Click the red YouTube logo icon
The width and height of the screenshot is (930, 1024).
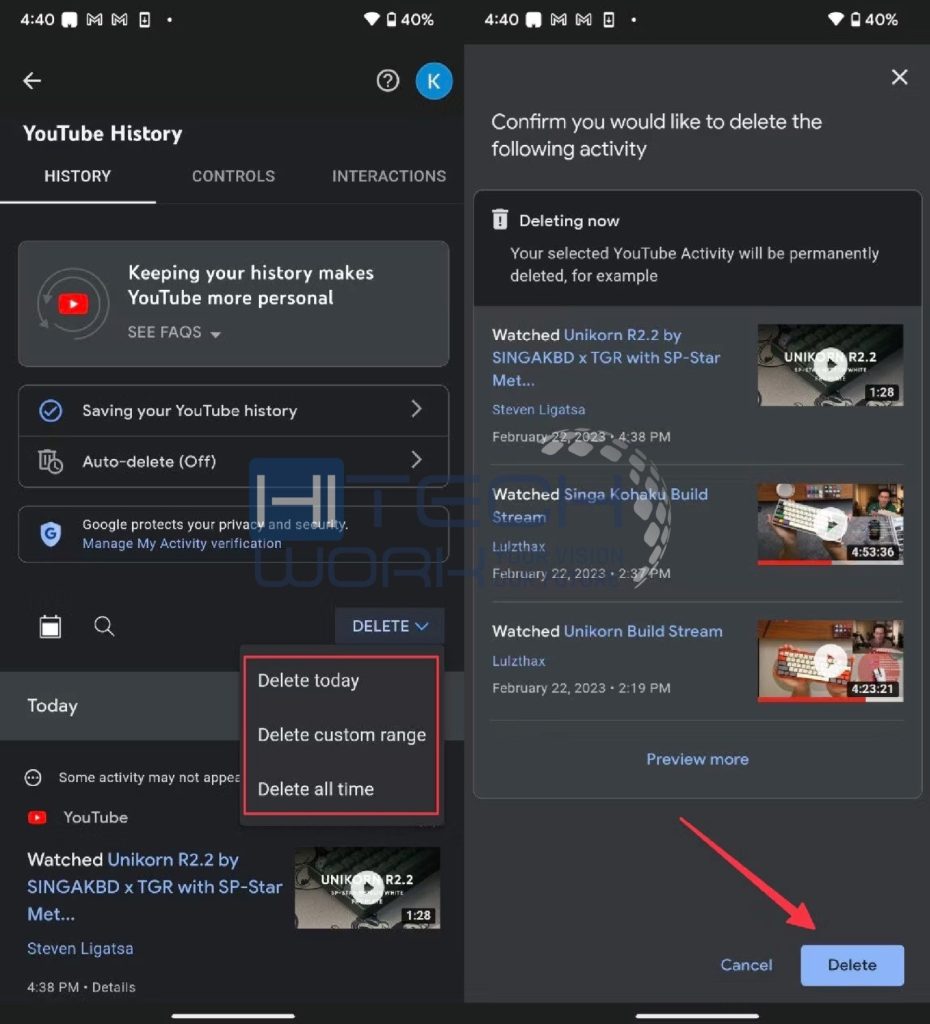37,818
